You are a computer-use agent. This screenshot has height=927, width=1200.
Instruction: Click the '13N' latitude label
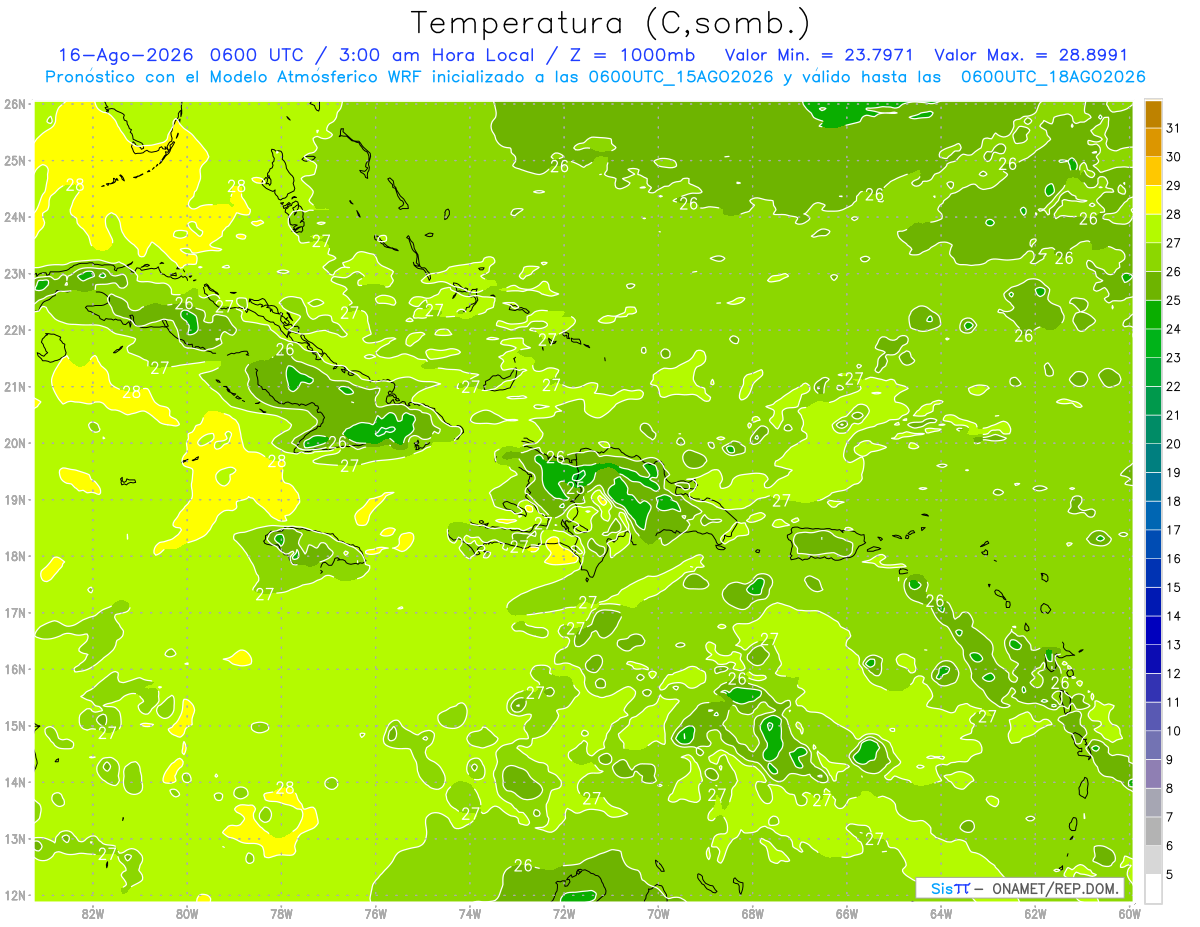click(14, 839)
